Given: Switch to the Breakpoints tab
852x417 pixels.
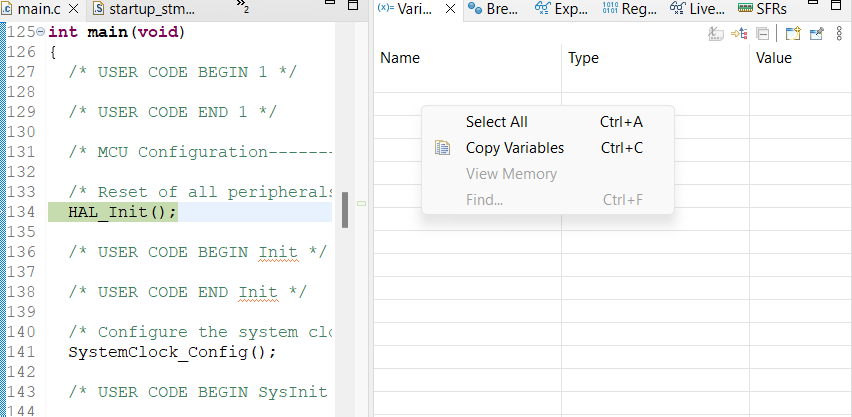Looking at the screenshot, I should 493,10.
